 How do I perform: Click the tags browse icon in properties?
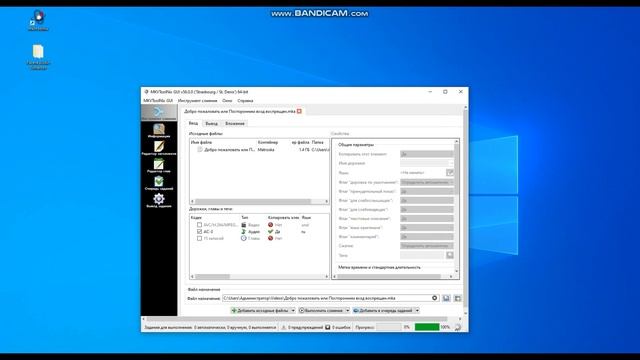pos(449,255)
